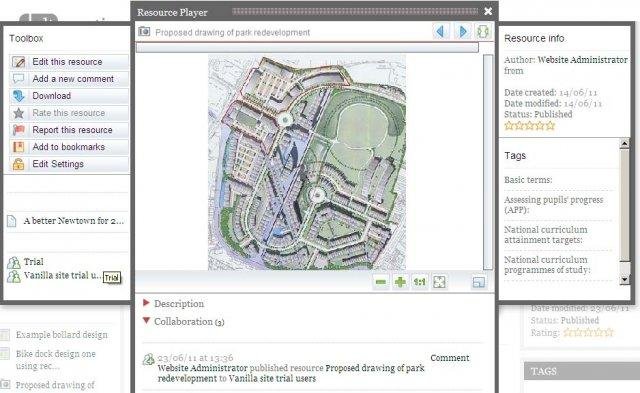Go to next resource with right arrow
This screenshot has width=640, height=393.
462,31
